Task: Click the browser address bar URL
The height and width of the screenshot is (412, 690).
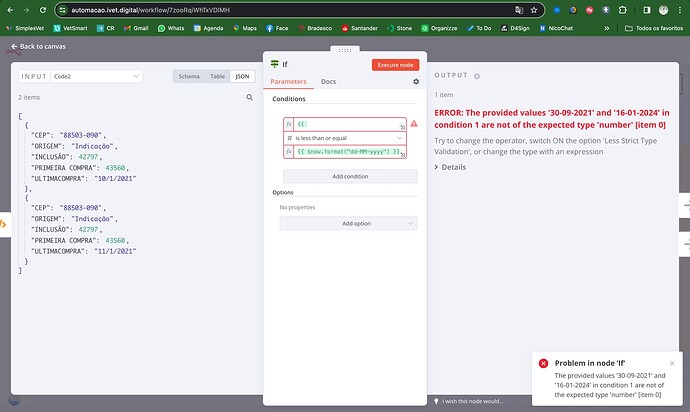Action: click(x=150, y=10)
